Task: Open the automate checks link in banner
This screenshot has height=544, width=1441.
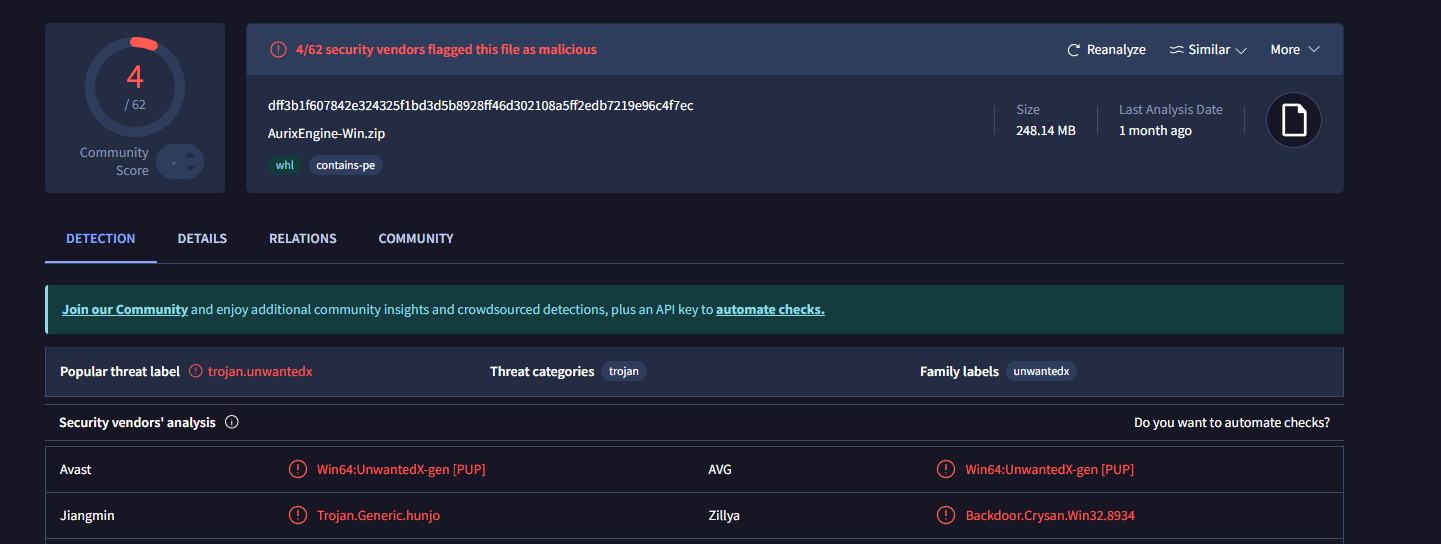Action: [x=770, y=310]
